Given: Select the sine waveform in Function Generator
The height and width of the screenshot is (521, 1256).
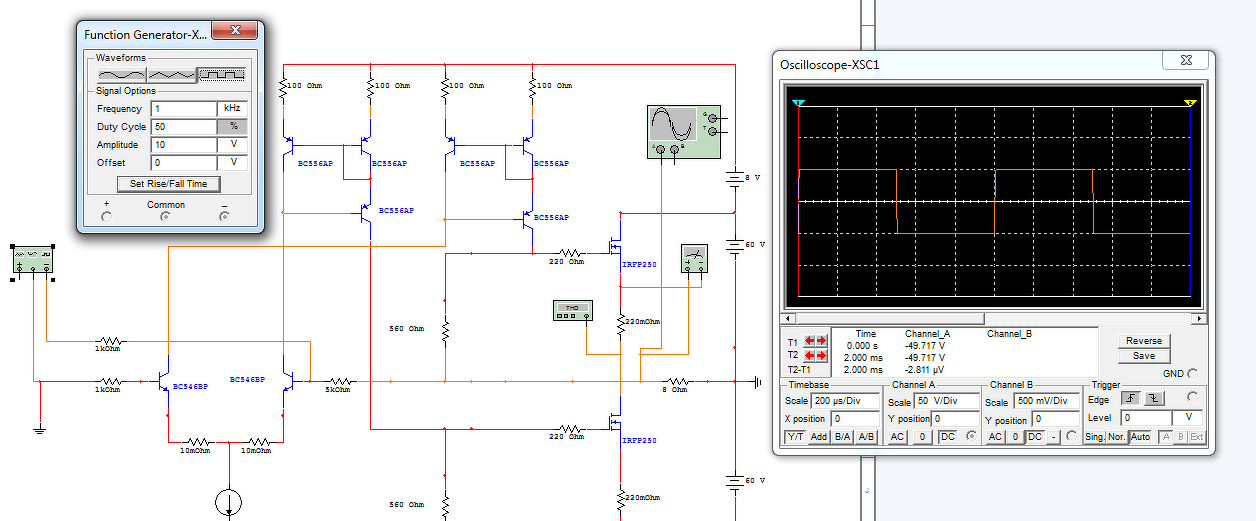Looking at the screenshot, I should click(121, 74).
